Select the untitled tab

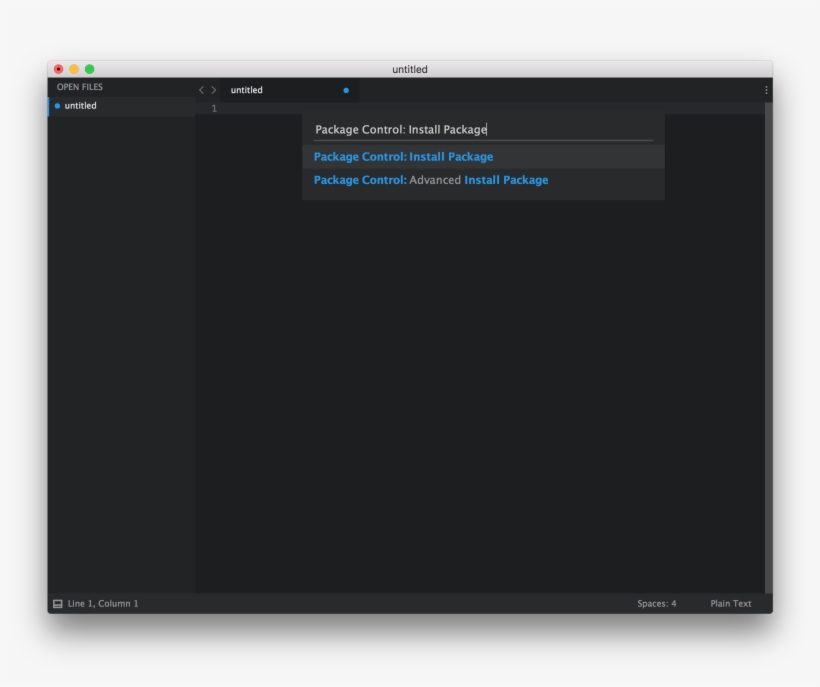(x=290, y=90)
